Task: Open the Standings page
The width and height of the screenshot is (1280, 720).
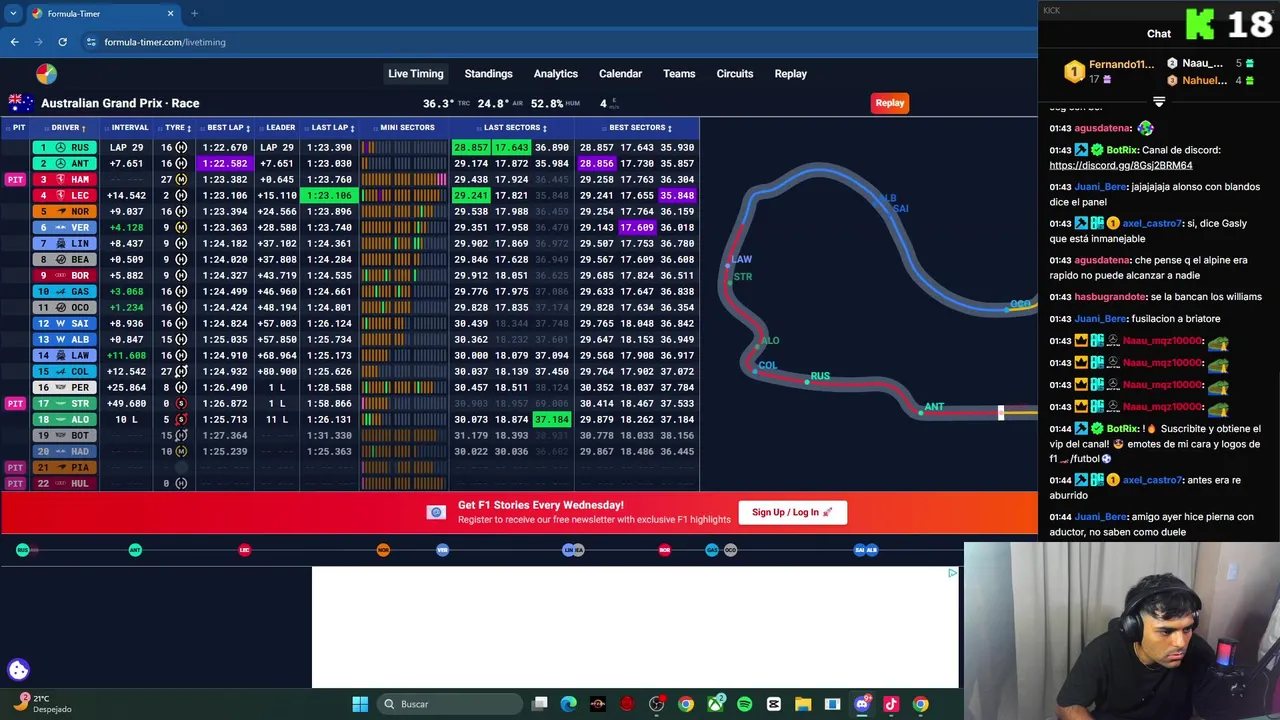Action: coord(488,74)
